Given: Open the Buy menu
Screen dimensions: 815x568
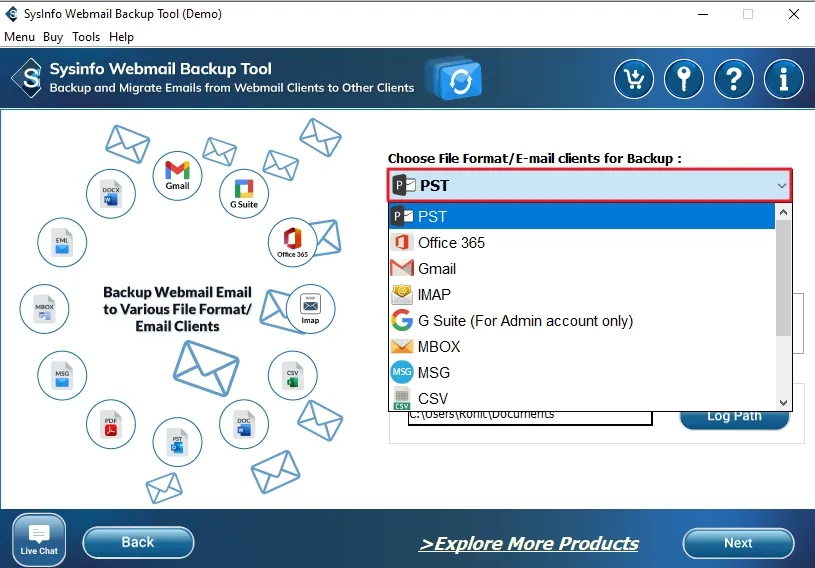Looking at the screenshot, I should [x=53, y=37].
